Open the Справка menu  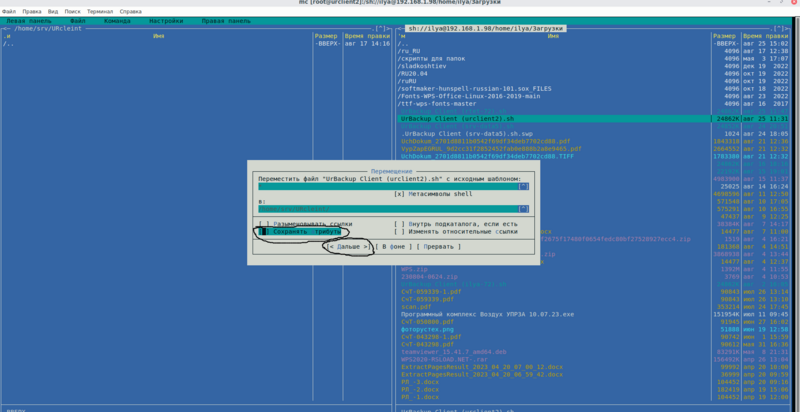pyautogui.click(x=131, y=11)
